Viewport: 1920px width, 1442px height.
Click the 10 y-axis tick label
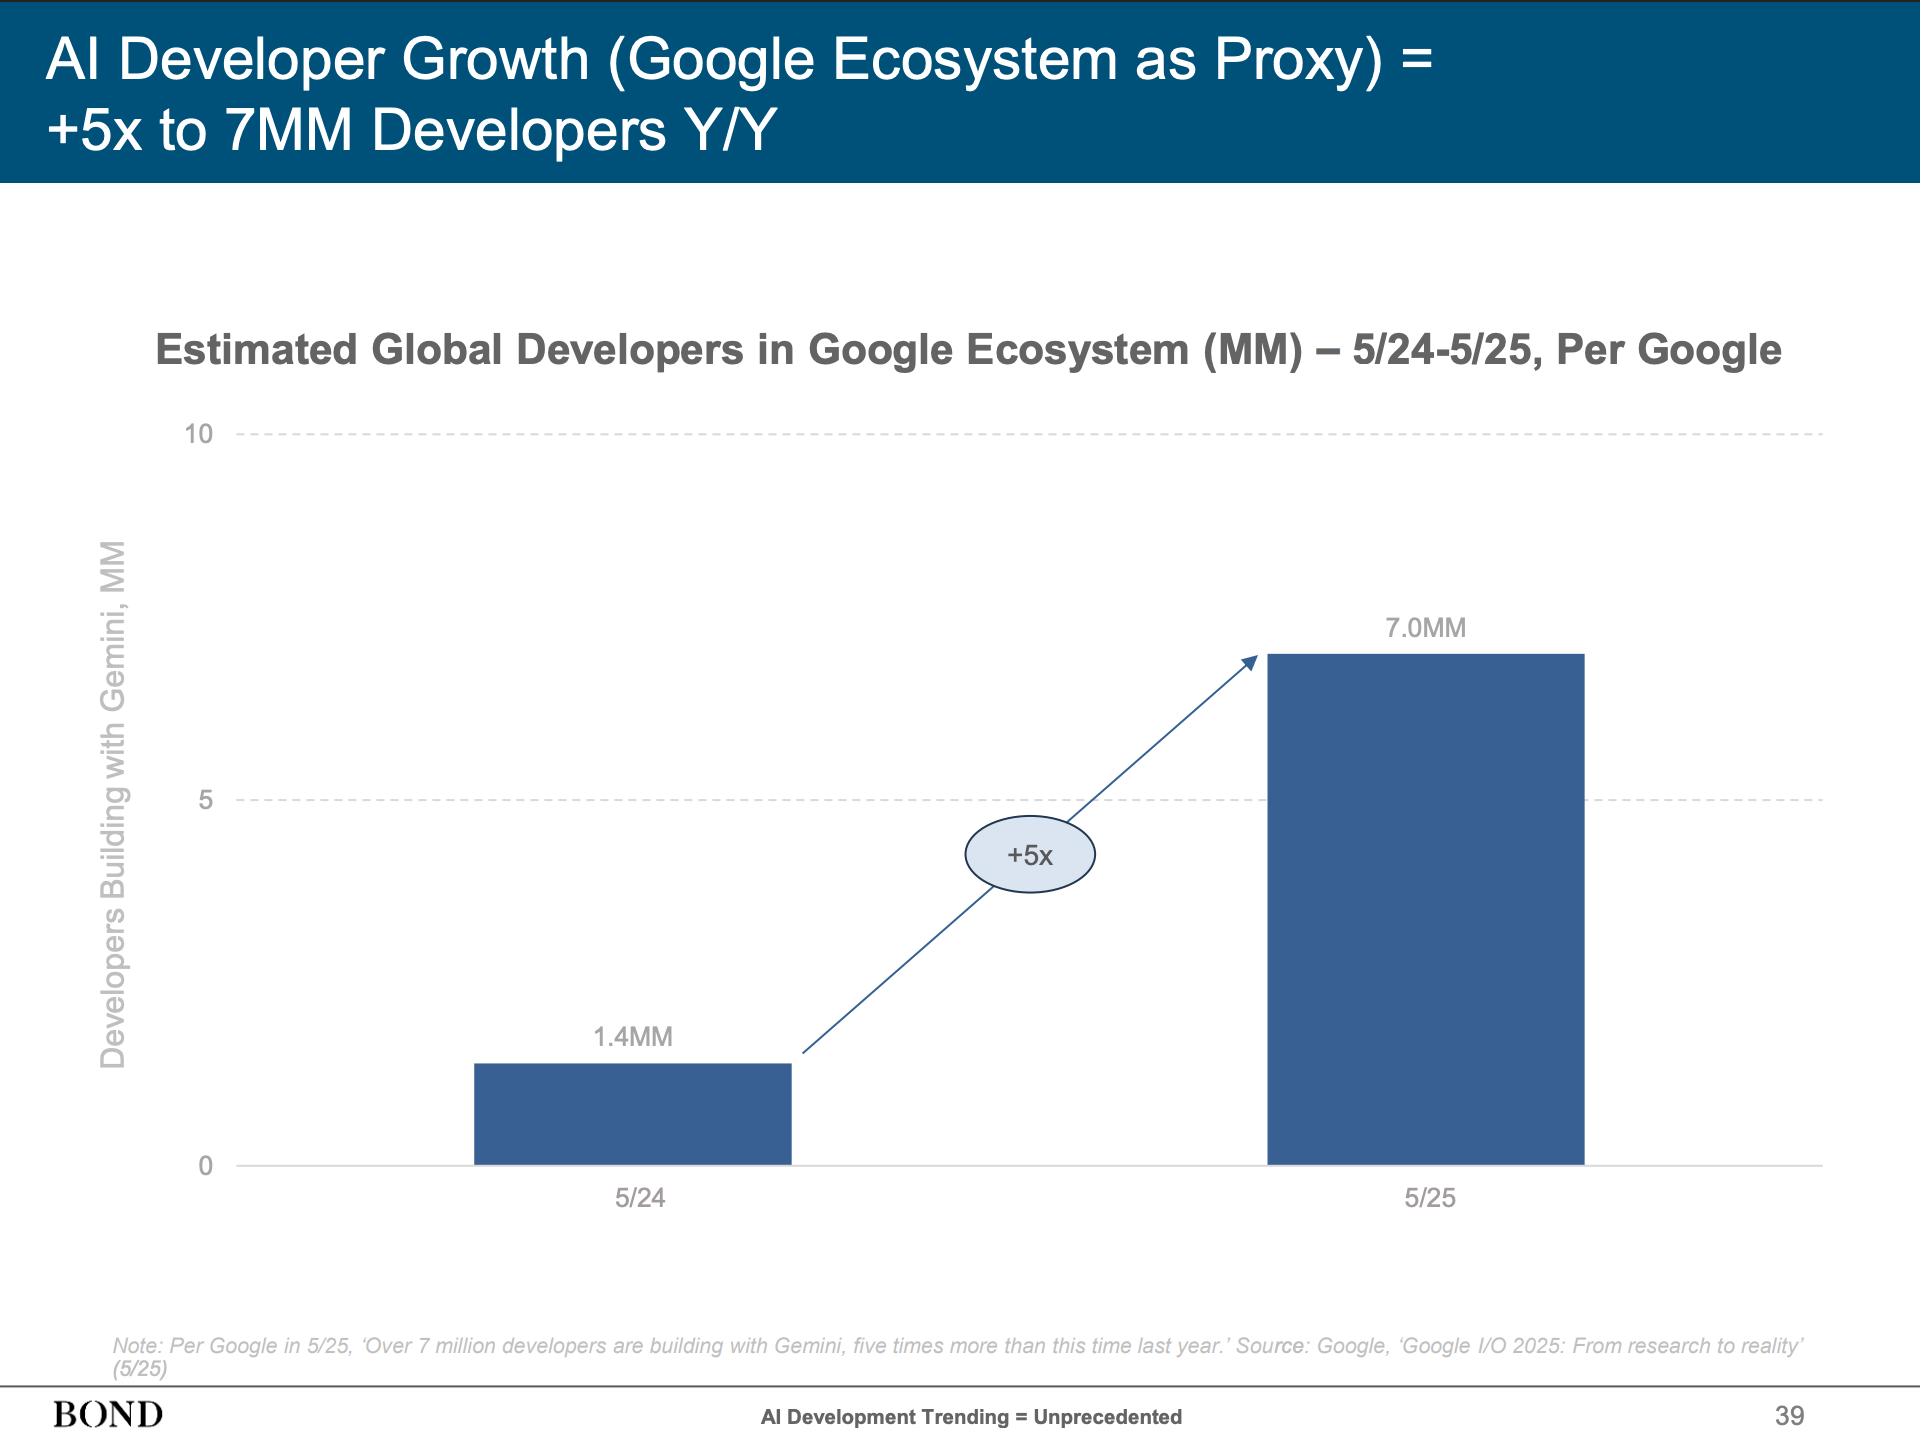pos(198,434)
